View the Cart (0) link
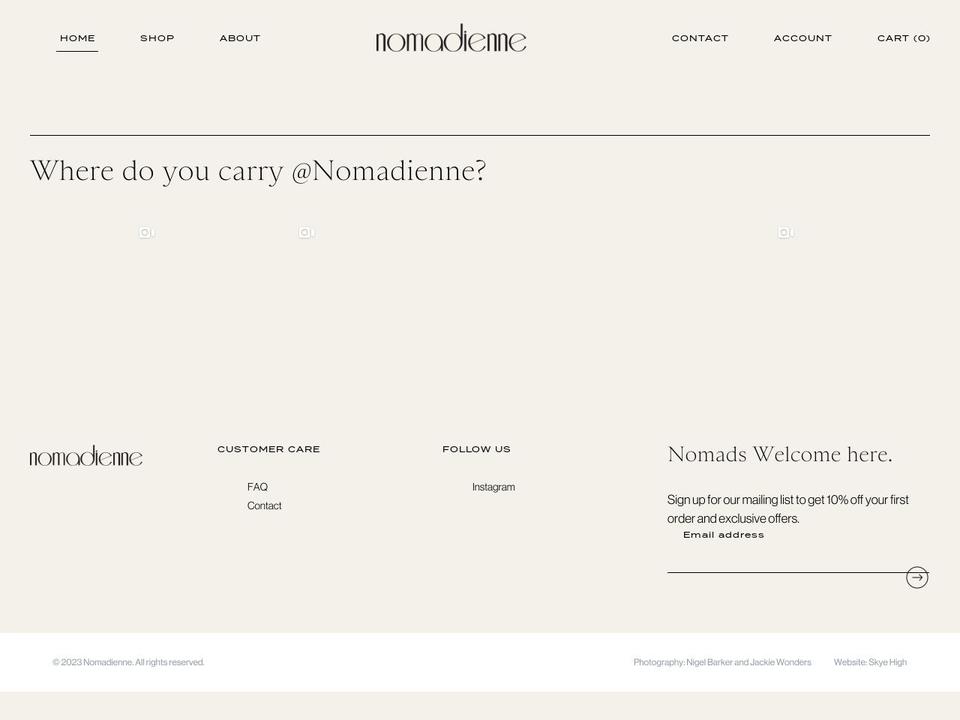Image resolution: width=960 pixels, height=720 pixels. (x=904, y=38)
